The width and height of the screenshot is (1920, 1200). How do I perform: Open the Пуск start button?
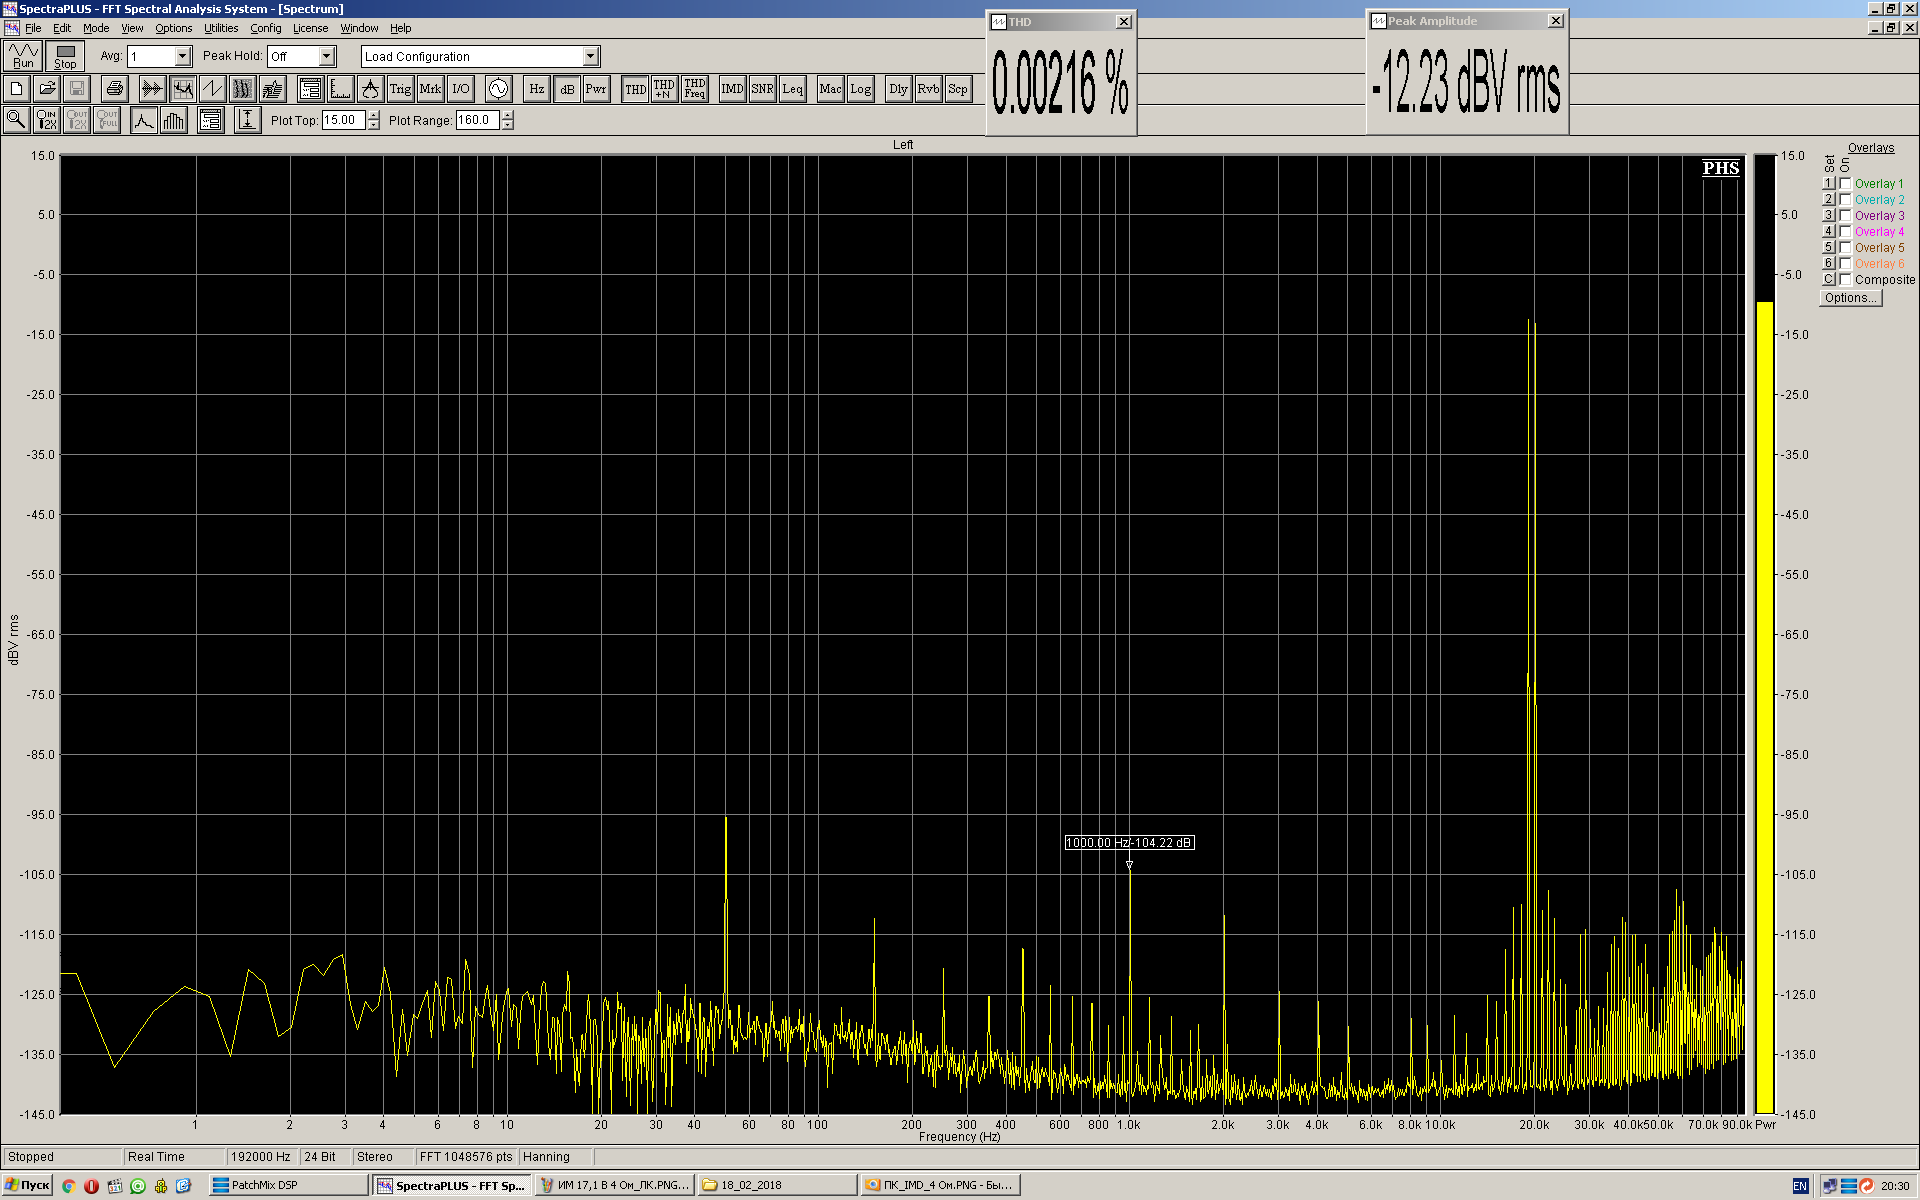click(x=27, y=1185)
